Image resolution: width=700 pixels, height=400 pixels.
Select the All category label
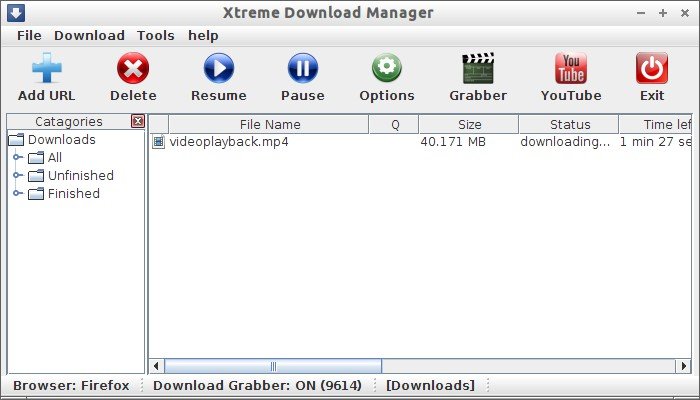click(55, 158)
